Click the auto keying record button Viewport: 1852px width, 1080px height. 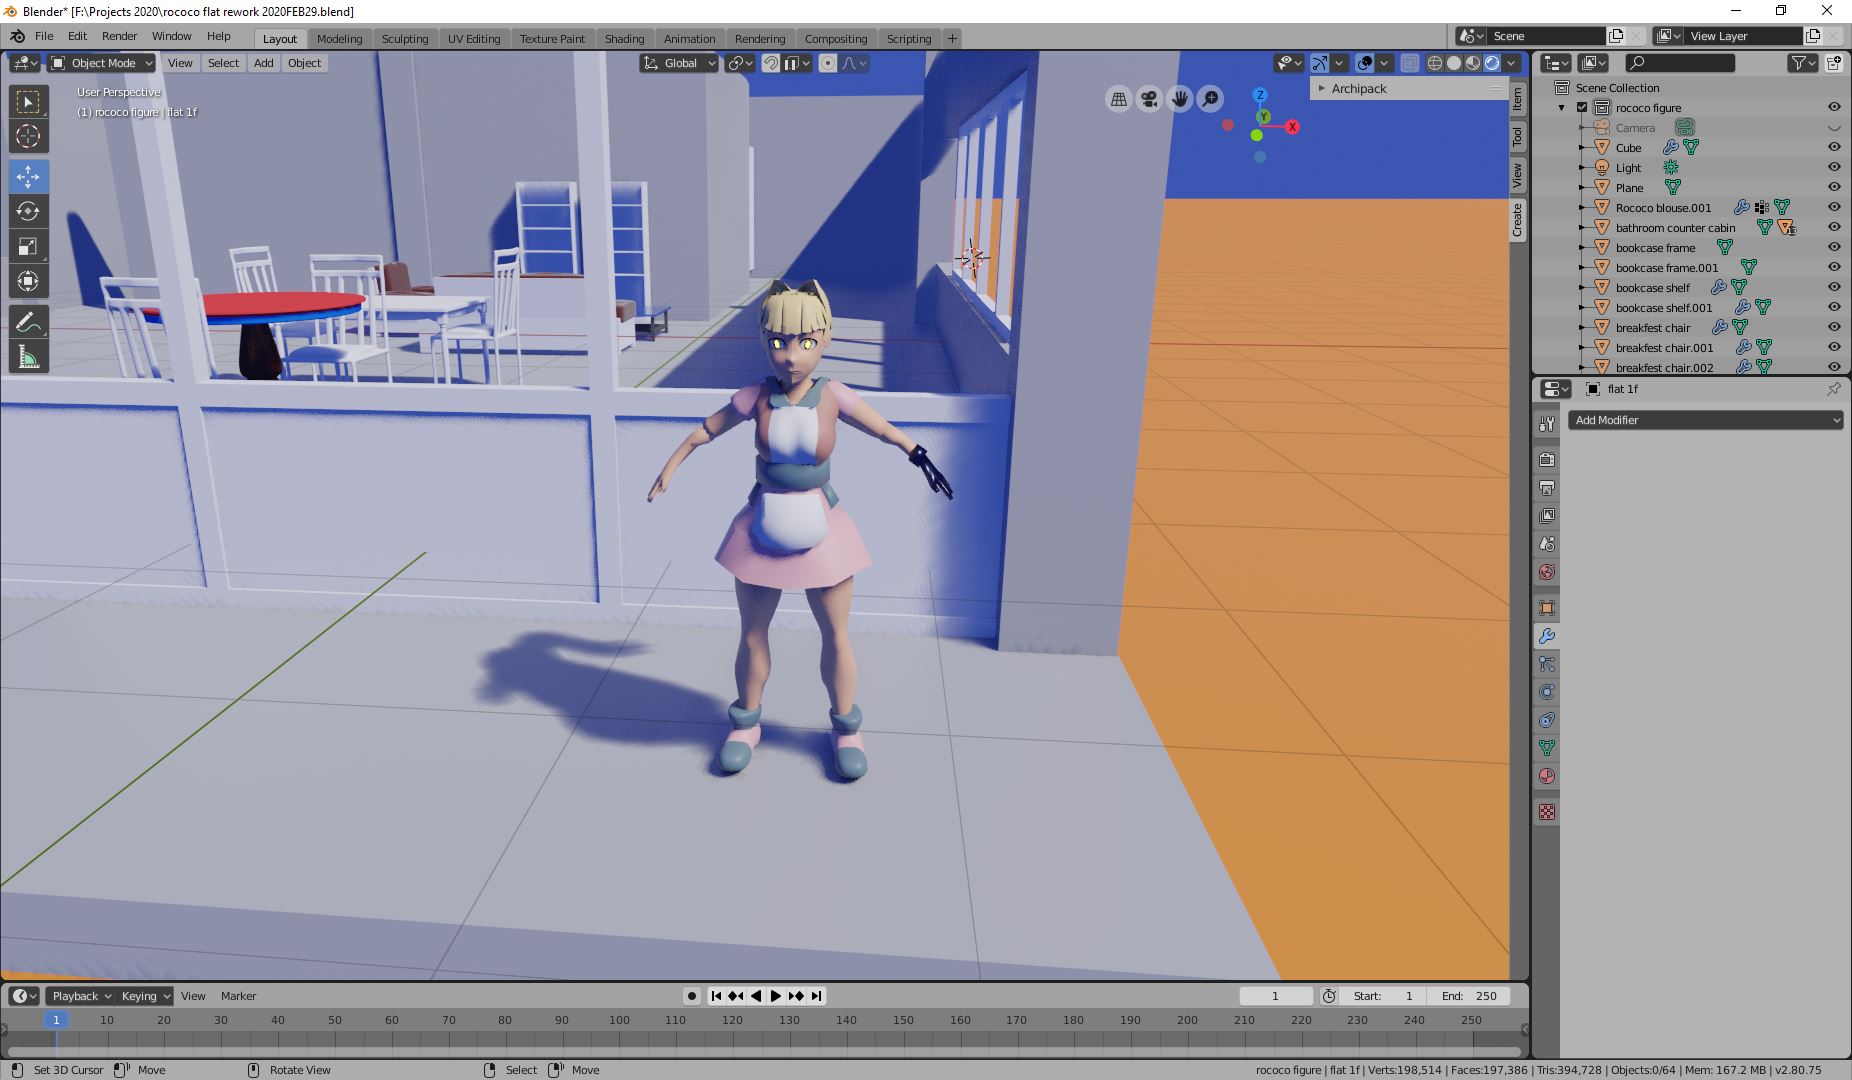(692, 996)
